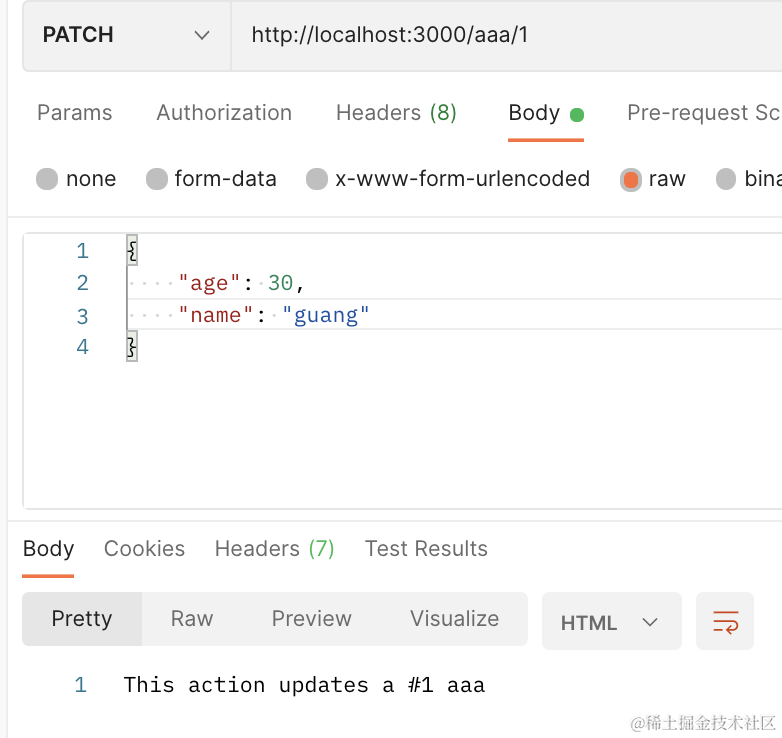782x738 pixels.
Task: Open request Headers (8) tab
Action: pyautogui.click(x=396, y=113)
